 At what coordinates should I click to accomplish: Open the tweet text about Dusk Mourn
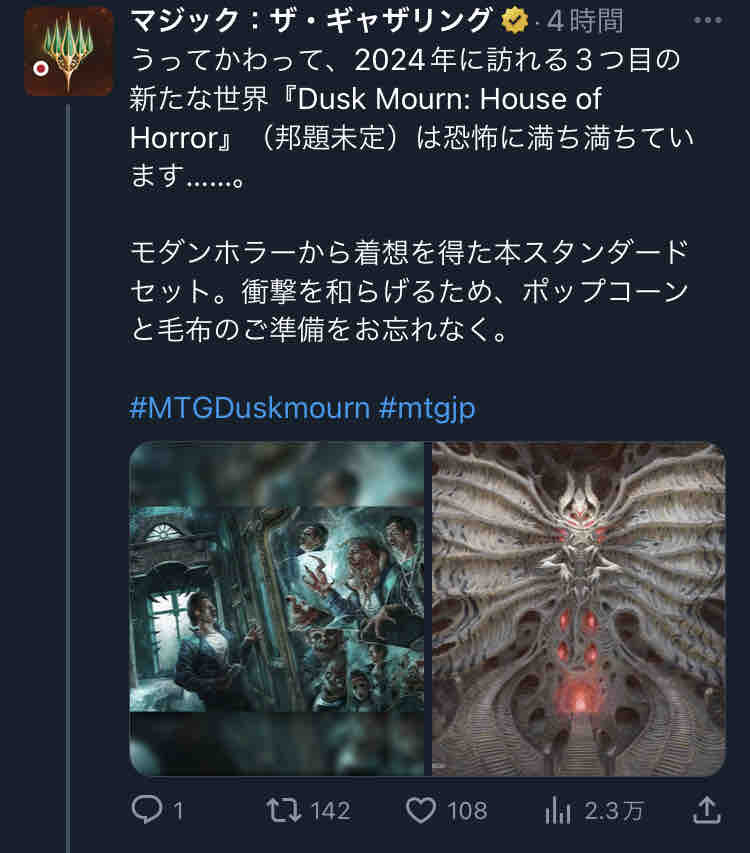(412, 195)
